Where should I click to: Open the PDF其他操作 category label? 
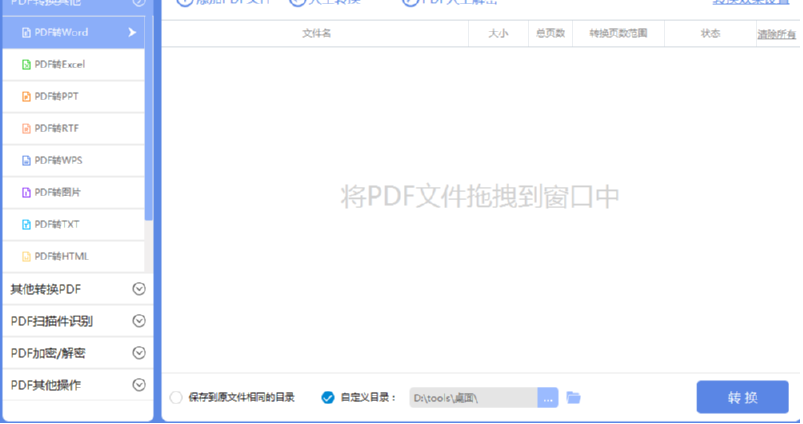tap(46, 385)
